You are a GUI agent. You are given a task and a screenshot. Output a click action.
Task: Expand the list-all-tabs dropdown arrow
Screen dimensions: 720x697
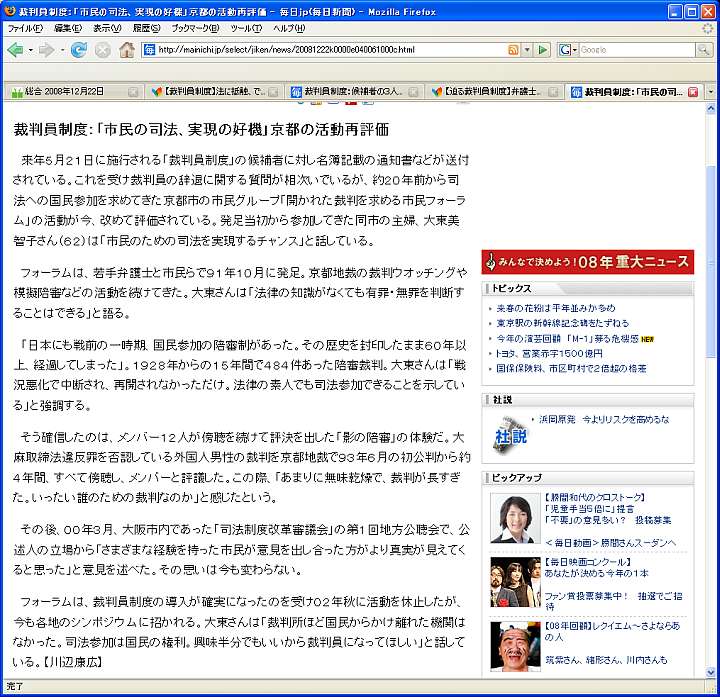pos(711,92)
